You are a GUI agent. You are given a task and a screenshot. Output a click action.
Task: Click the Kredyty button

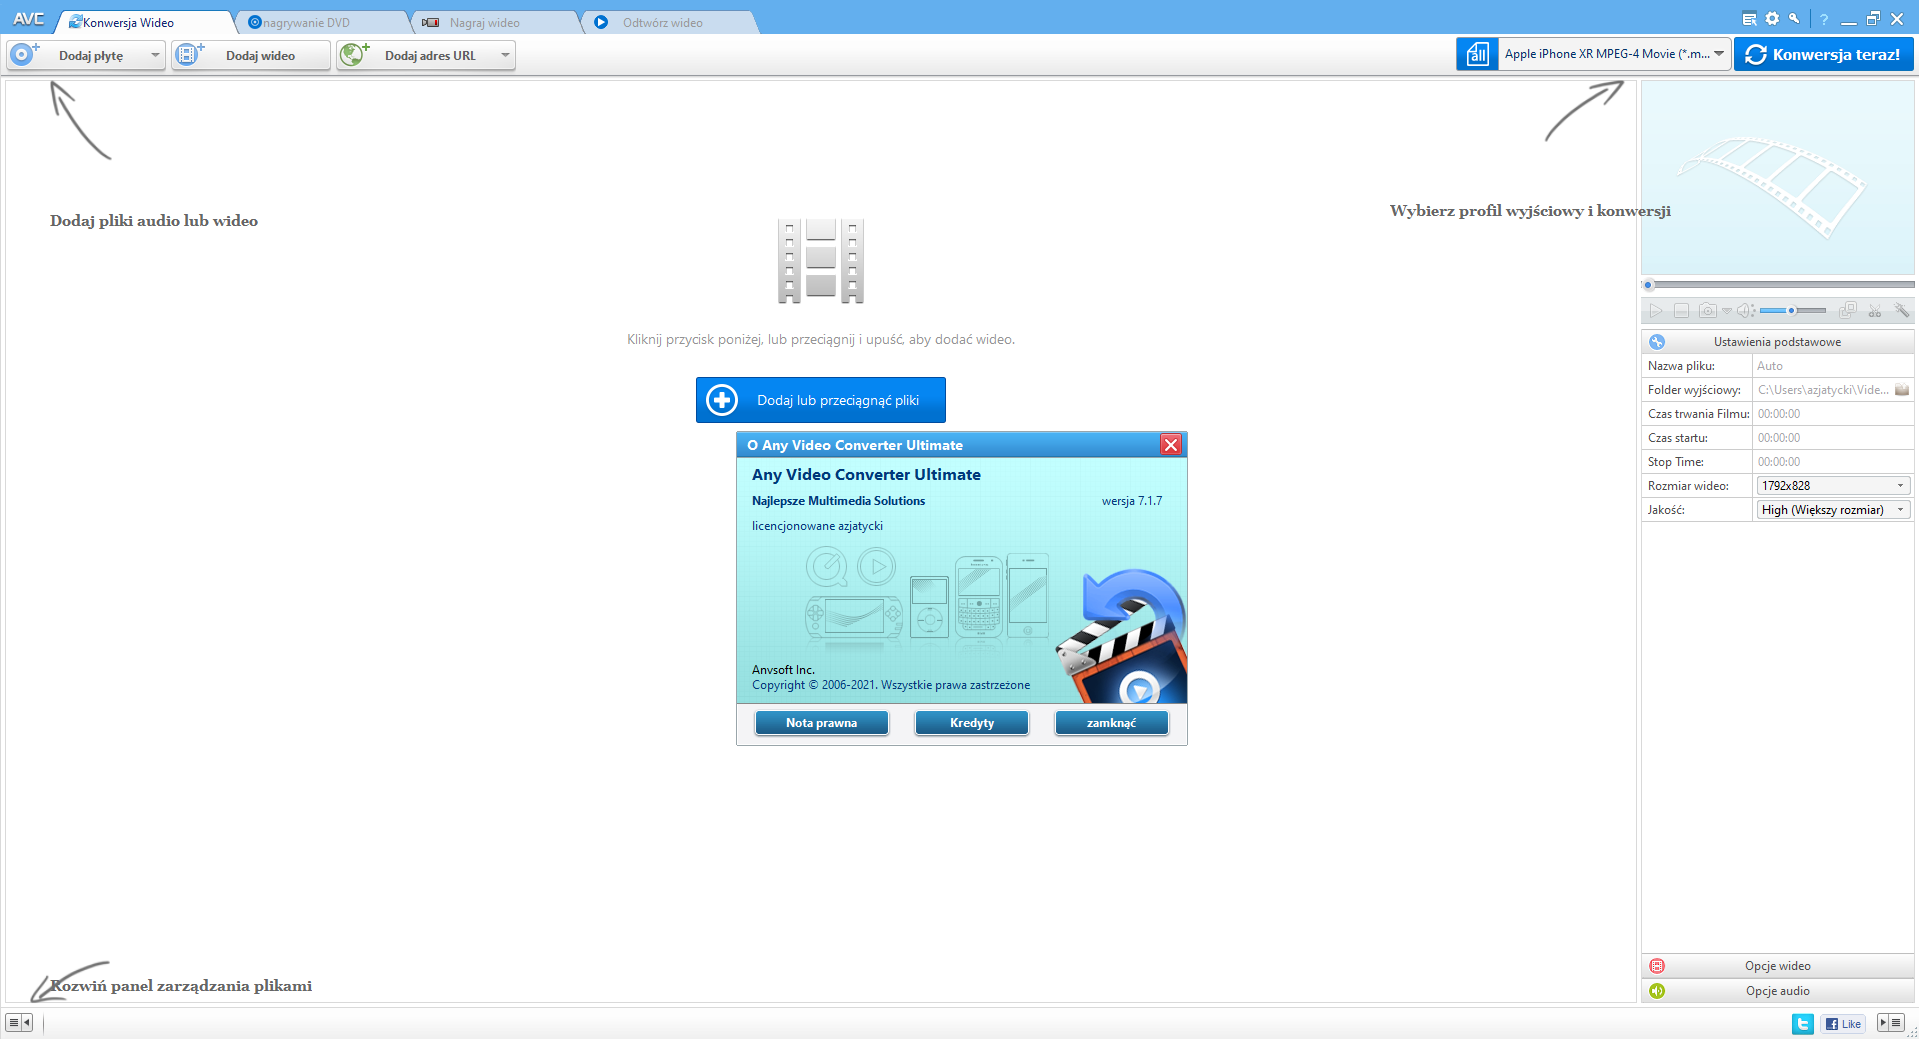[x=972, y=723]
